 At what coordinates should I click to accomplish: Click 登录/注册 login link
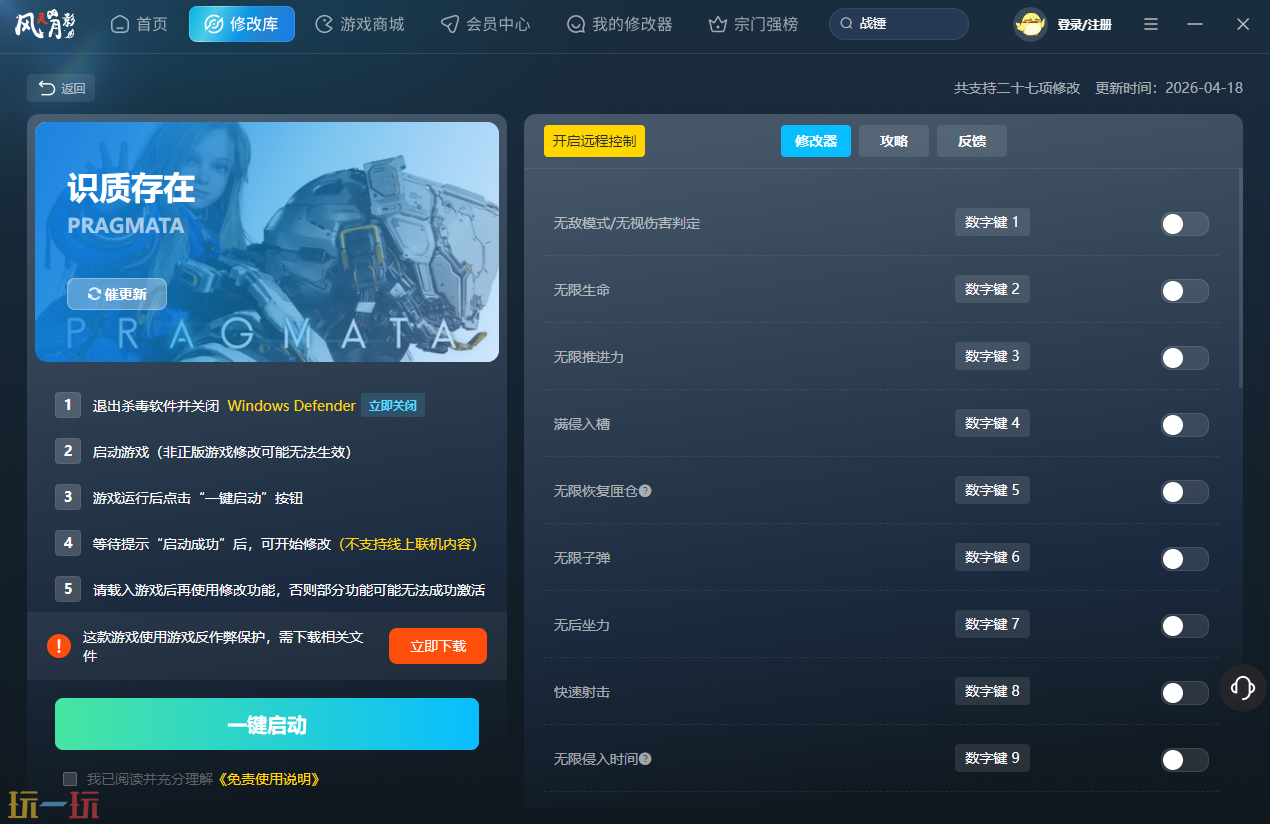tap(1084, 25)
